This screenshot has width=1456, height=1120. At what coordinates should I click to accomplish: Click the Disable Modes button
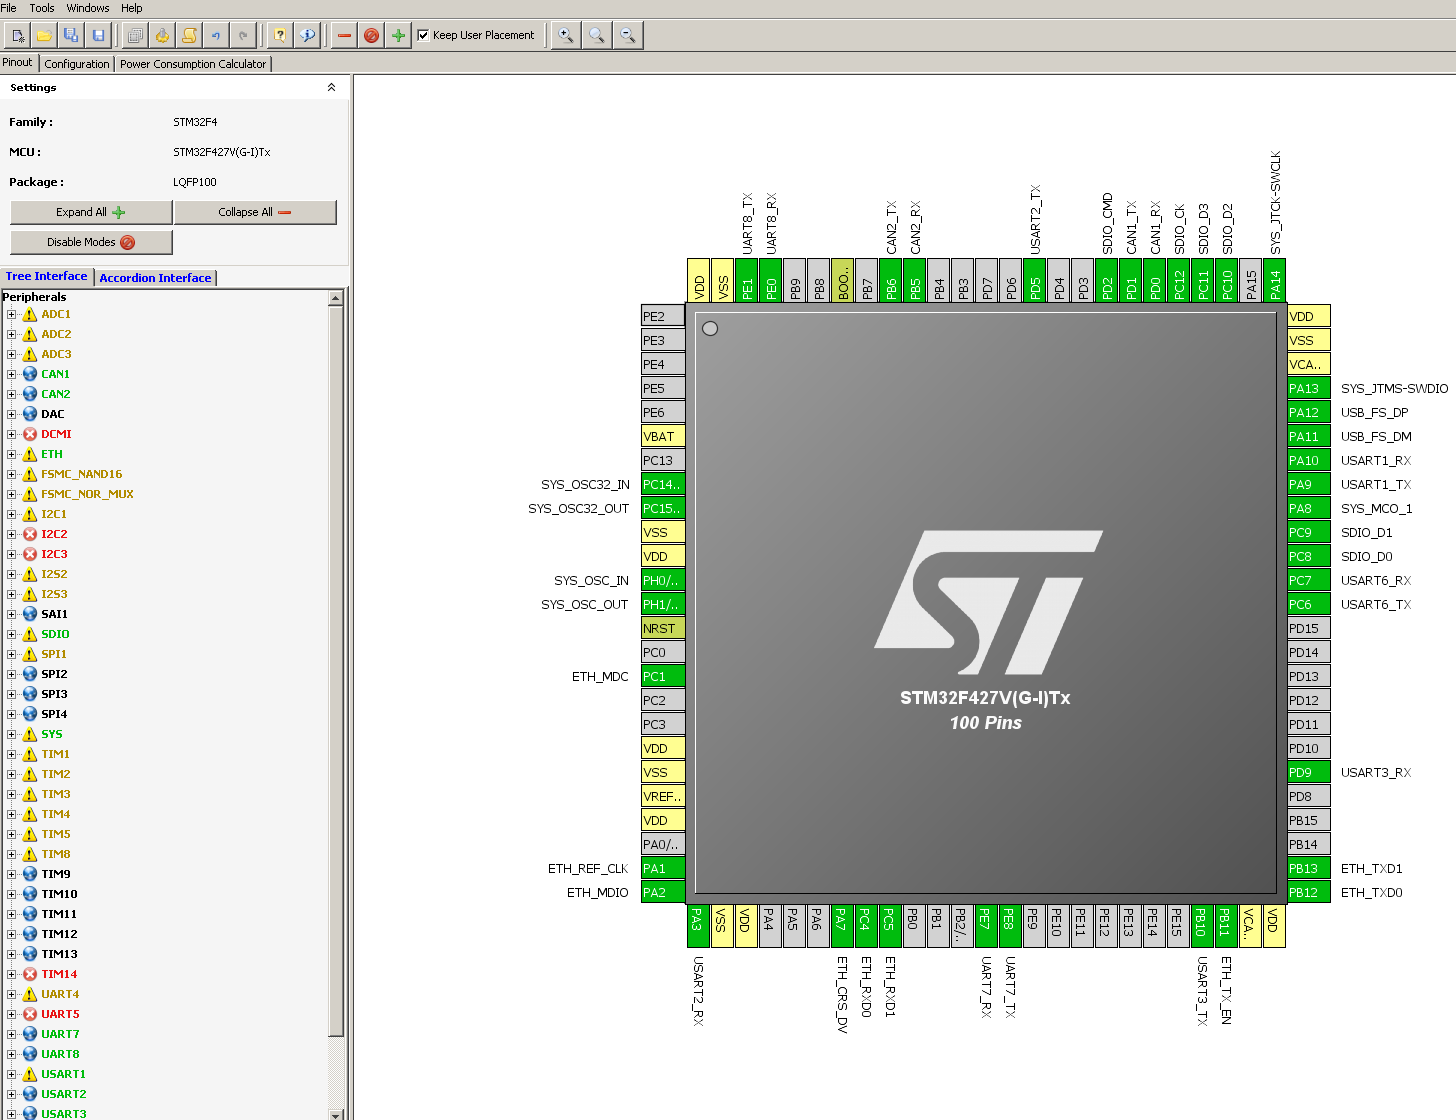(91, 242)
